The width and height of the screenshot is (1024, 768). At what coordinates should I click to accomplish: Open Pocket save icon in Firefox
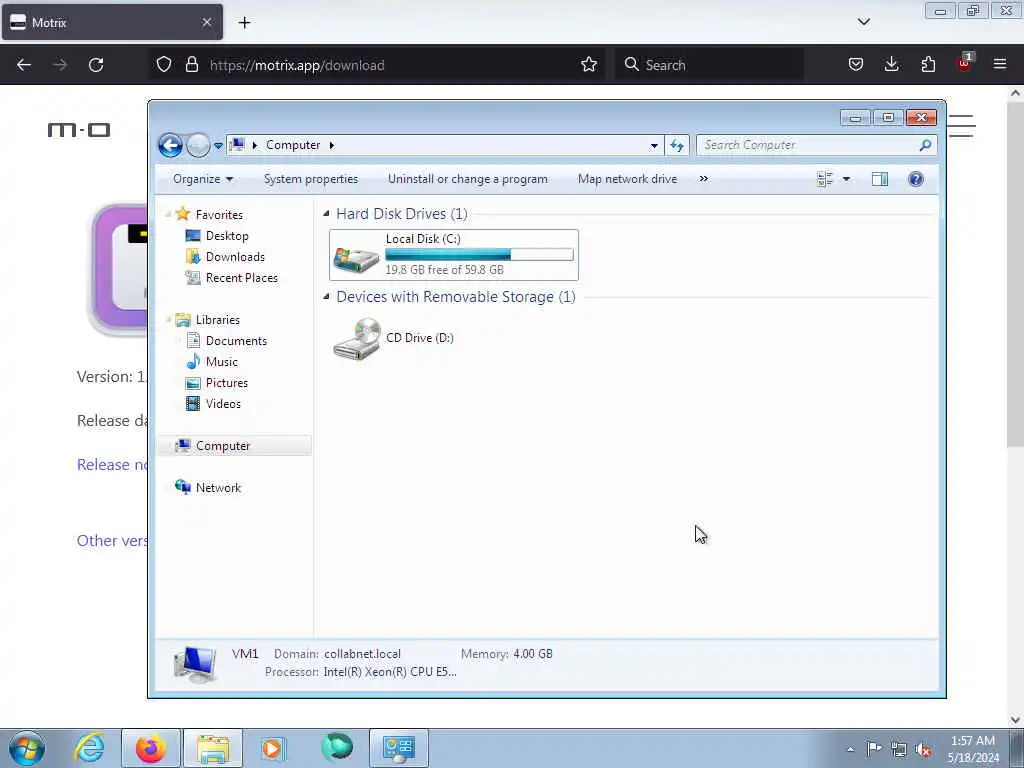pyautogui.click(x=856, y=65)
